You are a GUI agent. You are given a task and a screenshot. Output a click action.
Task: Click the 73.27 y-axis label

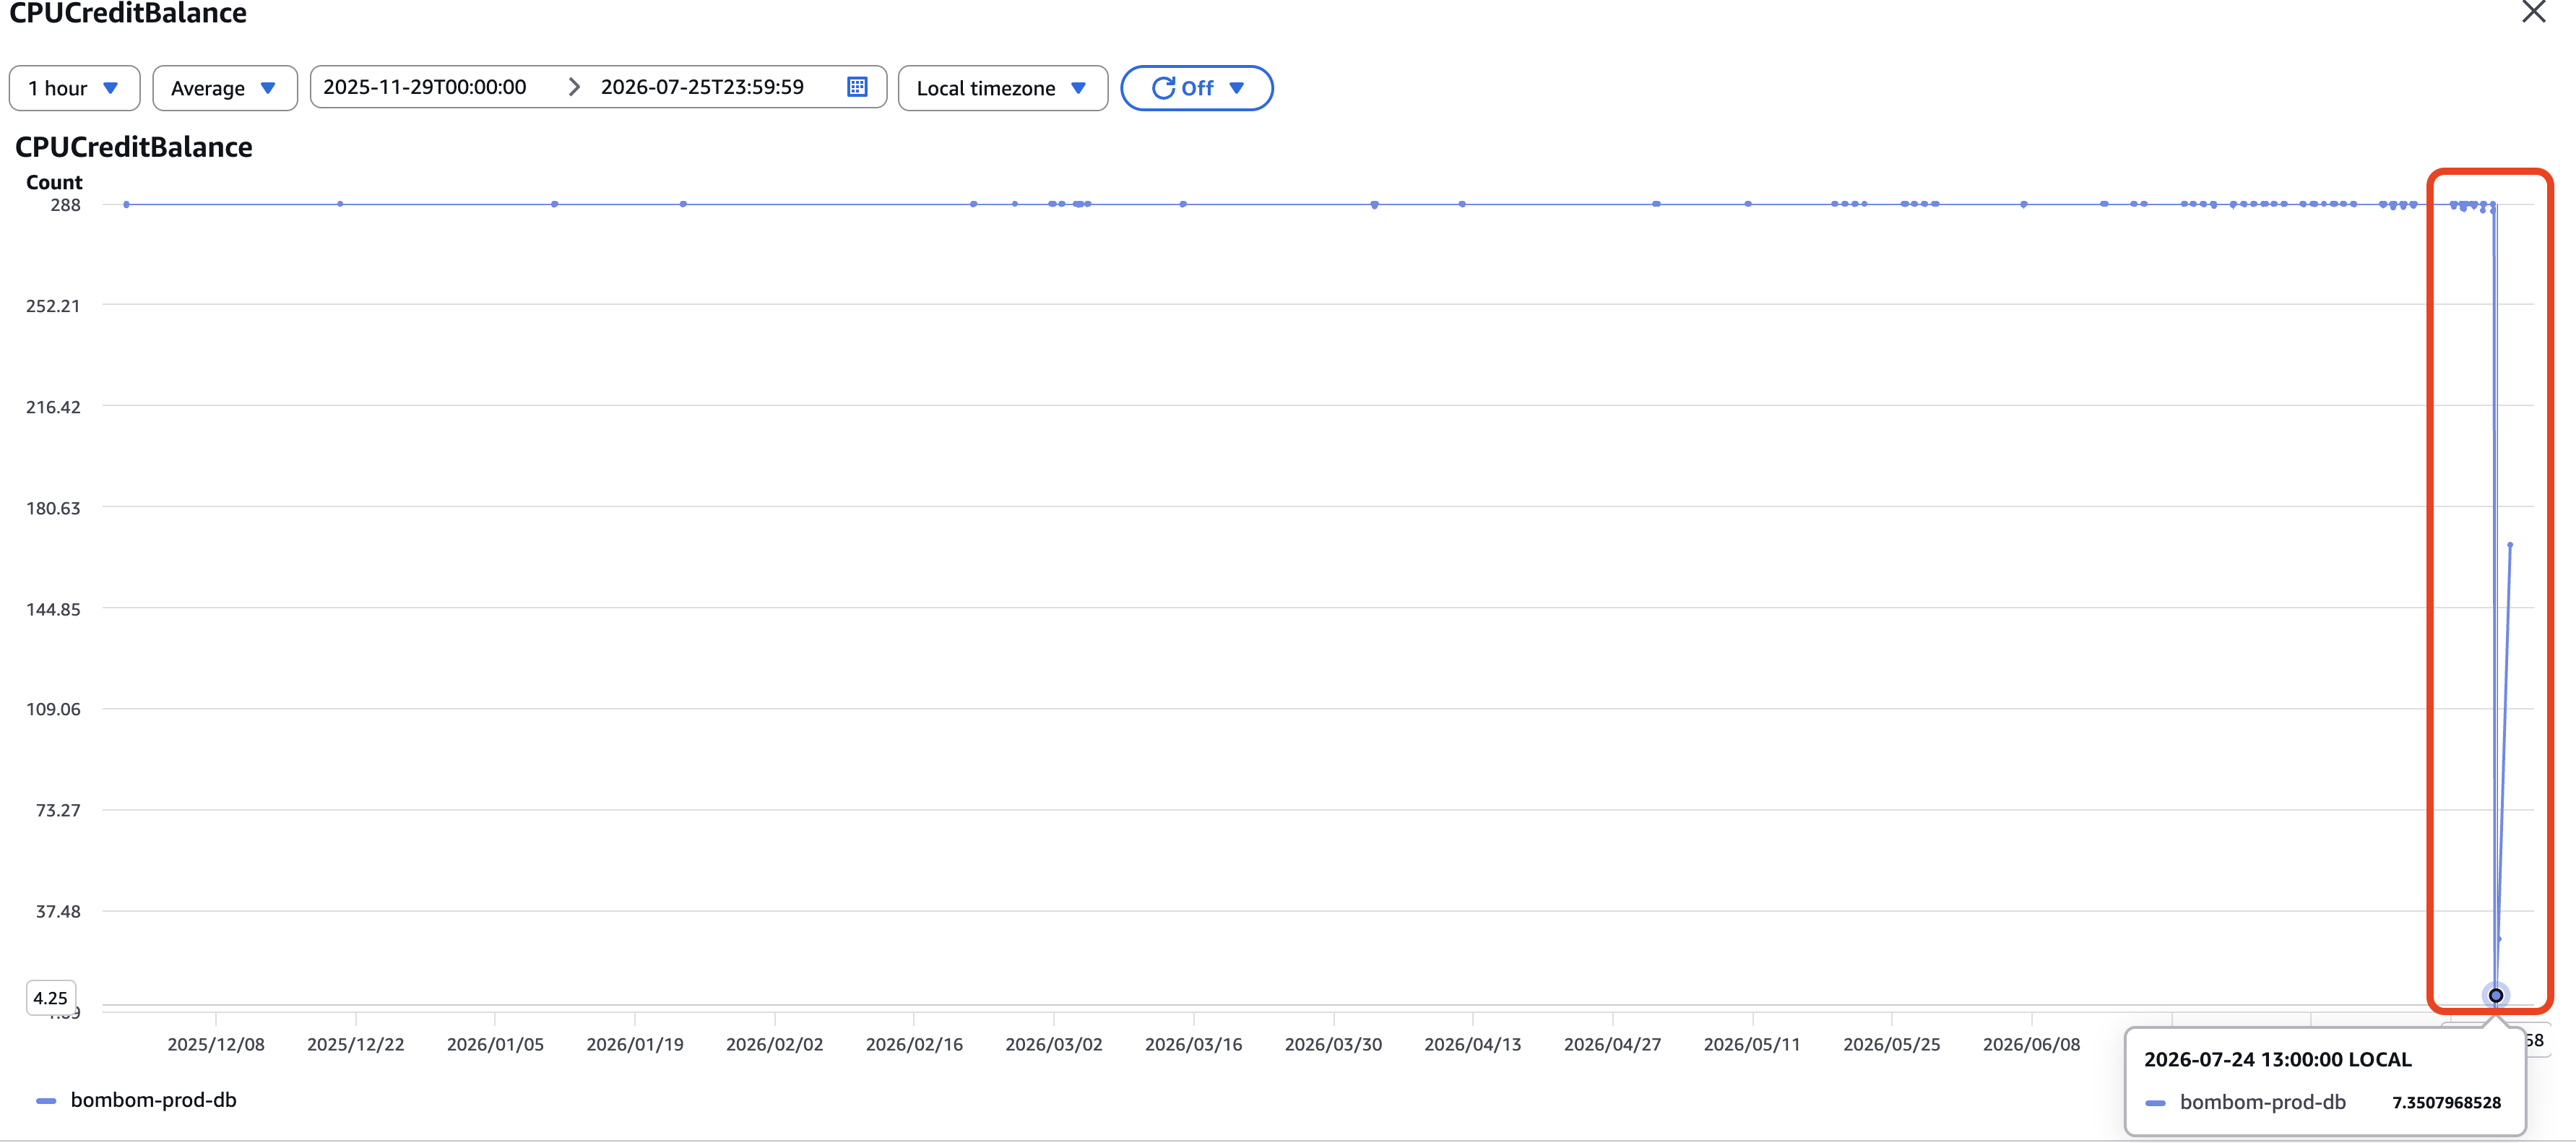pos(58,810)
